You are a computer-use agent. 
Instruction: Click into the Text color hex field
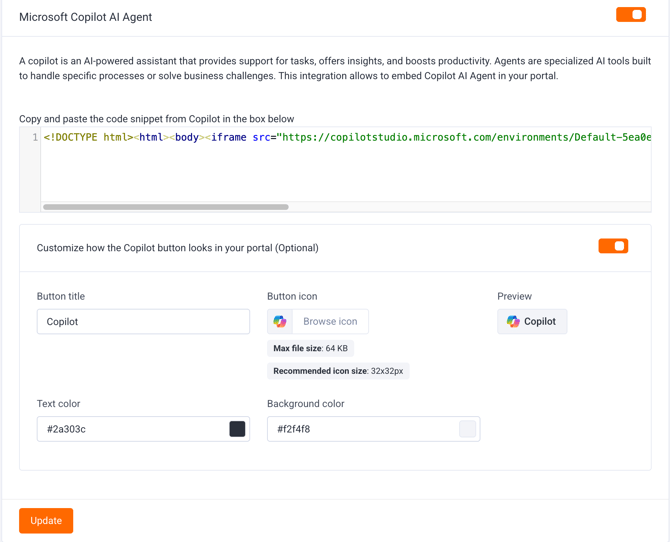coord(130,429)
